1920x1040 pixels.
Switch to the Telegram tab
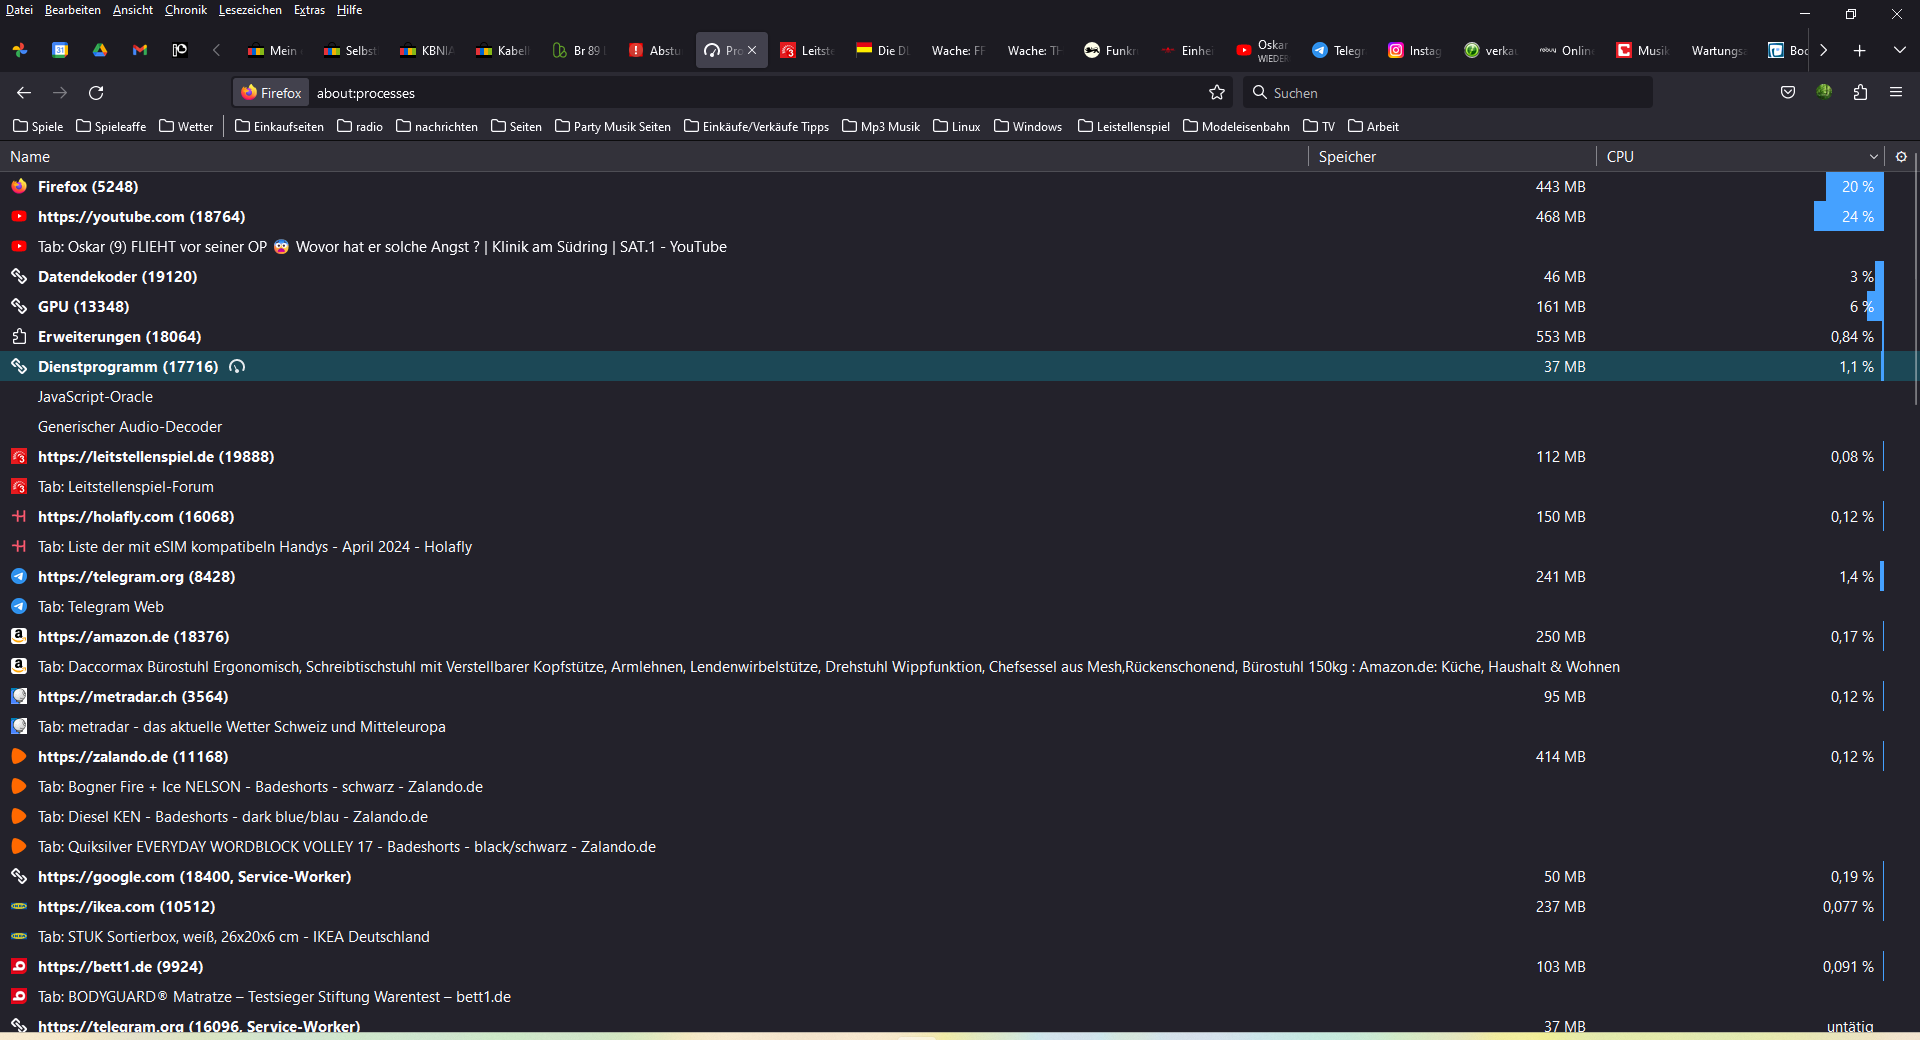tap(1339, 50)
